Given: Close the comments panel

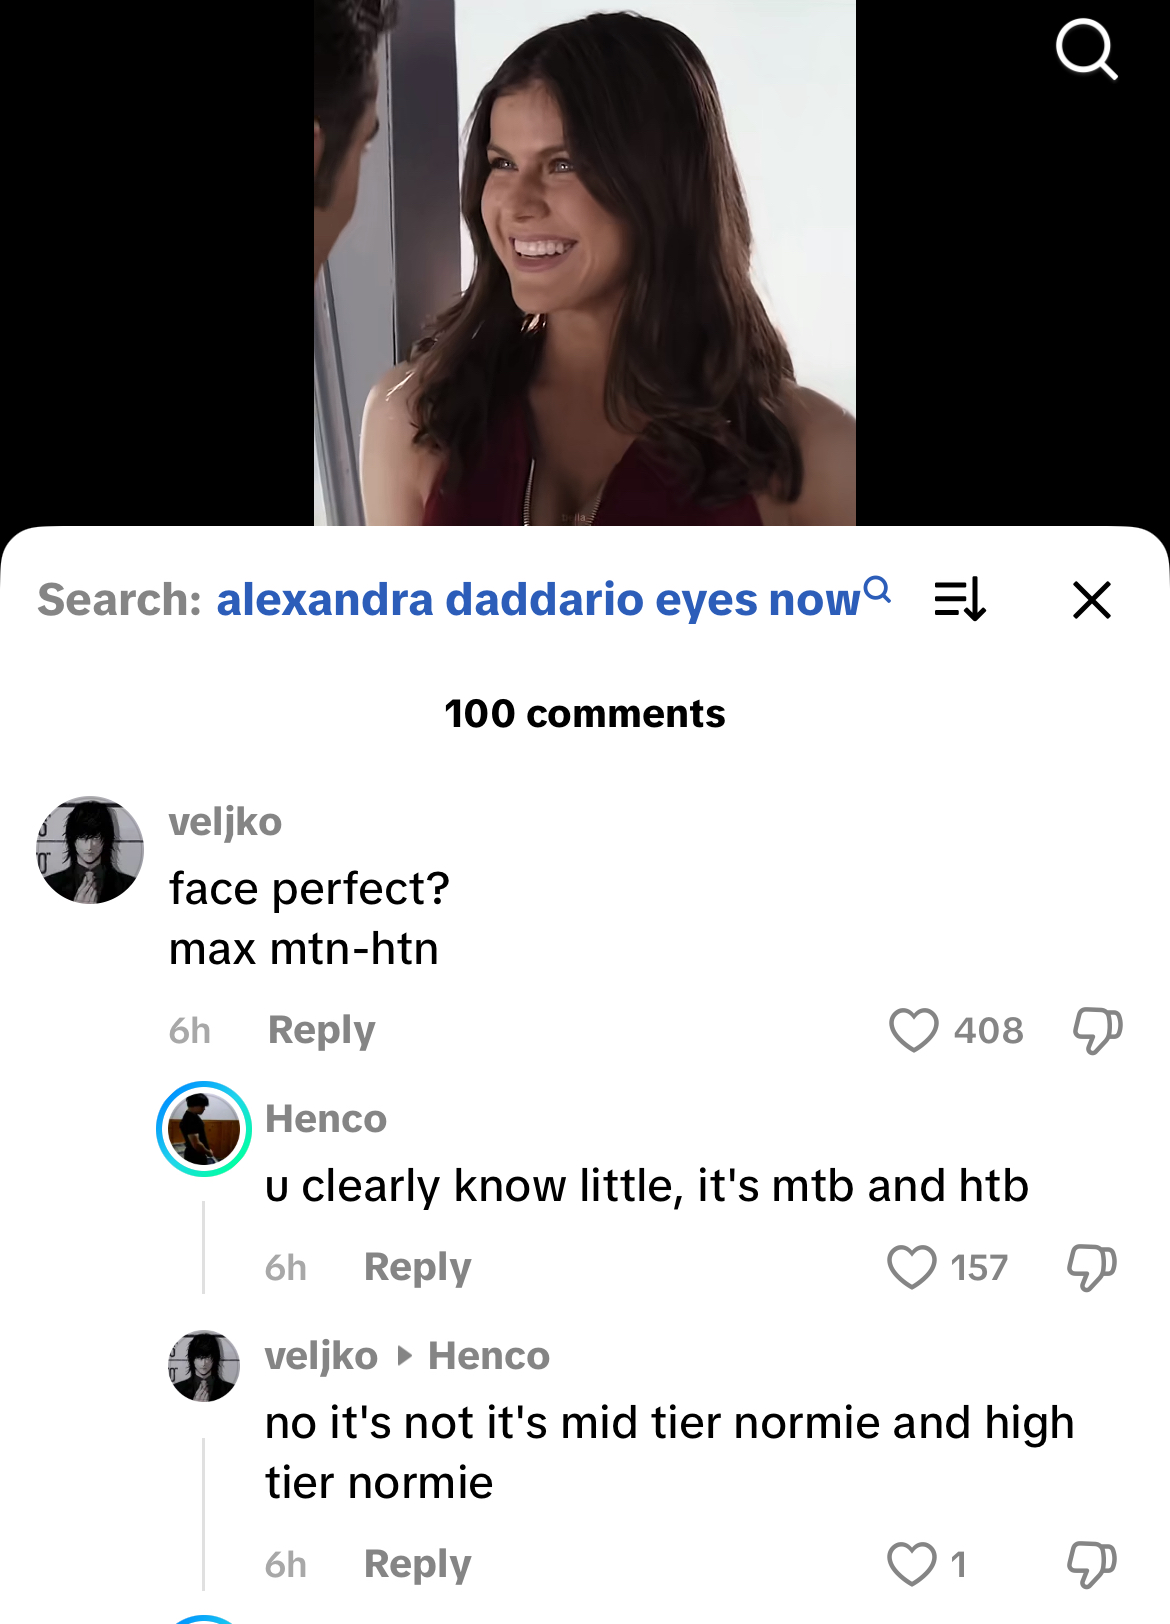Looking at the screenshot, I should (1091, 600).
